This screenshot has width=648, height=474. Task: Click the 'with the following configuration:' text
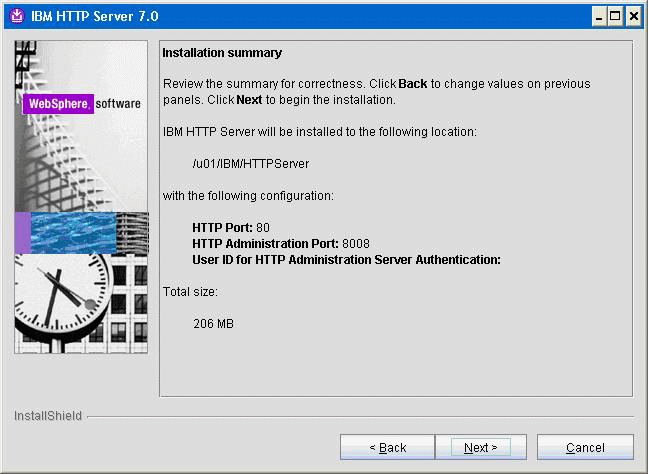click(248, 195)
